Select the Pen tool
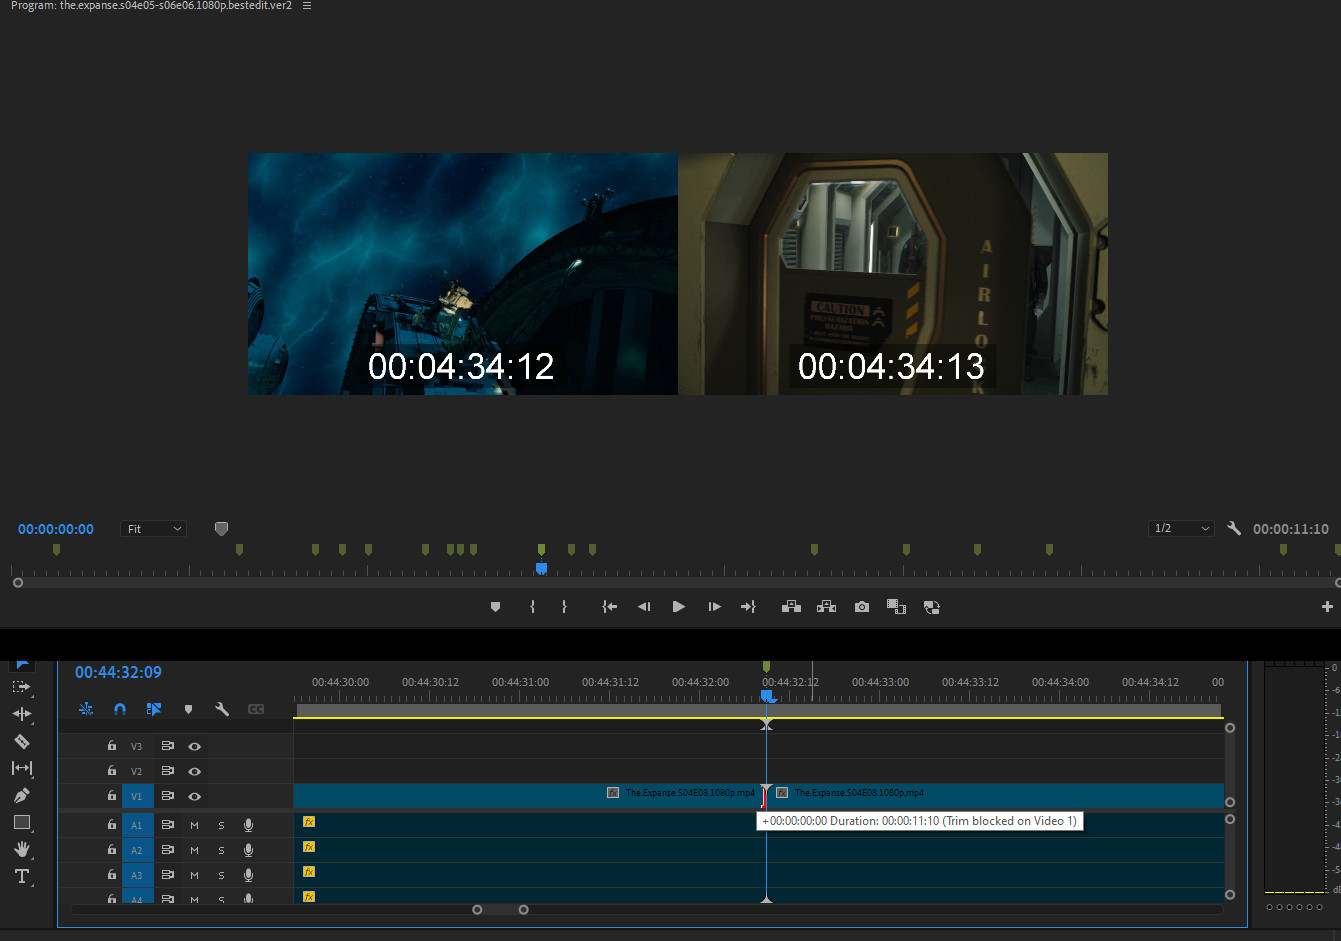 coord(21,795)
